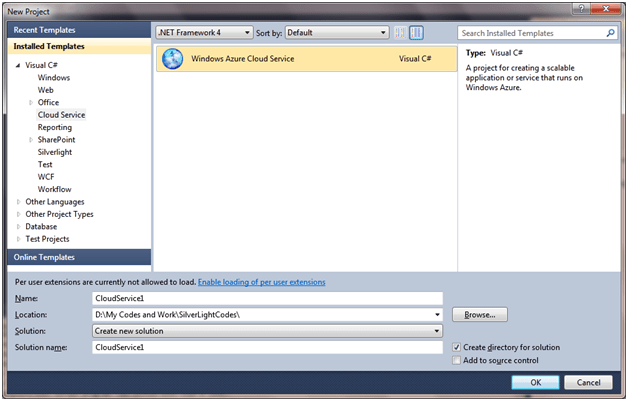Switch to small icons view

(401, 32)
